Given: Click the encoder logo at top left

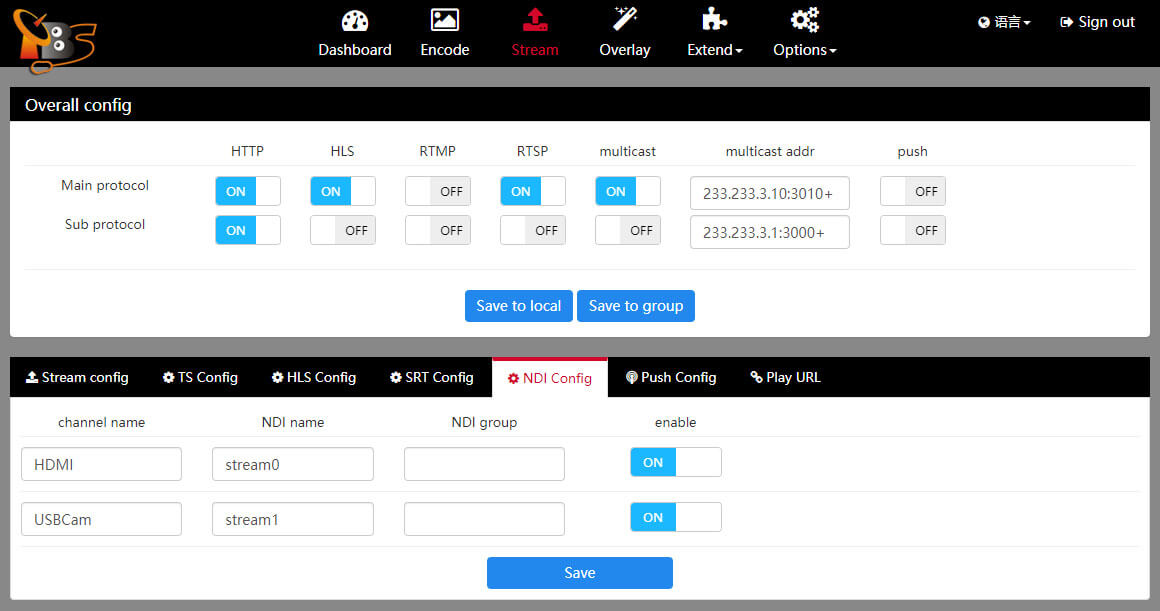Looking at the screenshot, I should pyautogui.click(x=53, y=40).
